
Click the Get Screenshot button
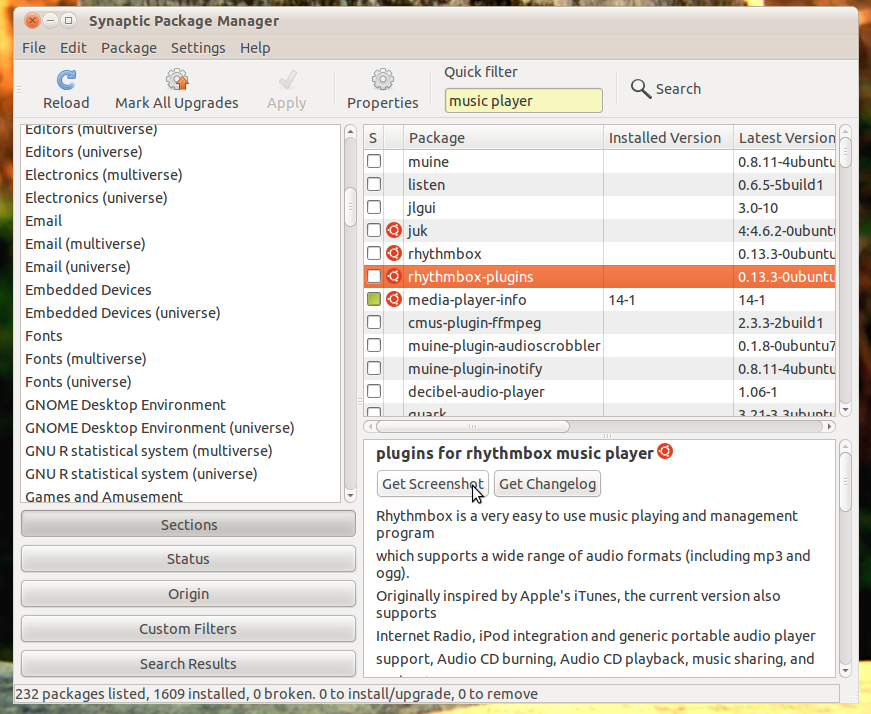coord(433,484)
